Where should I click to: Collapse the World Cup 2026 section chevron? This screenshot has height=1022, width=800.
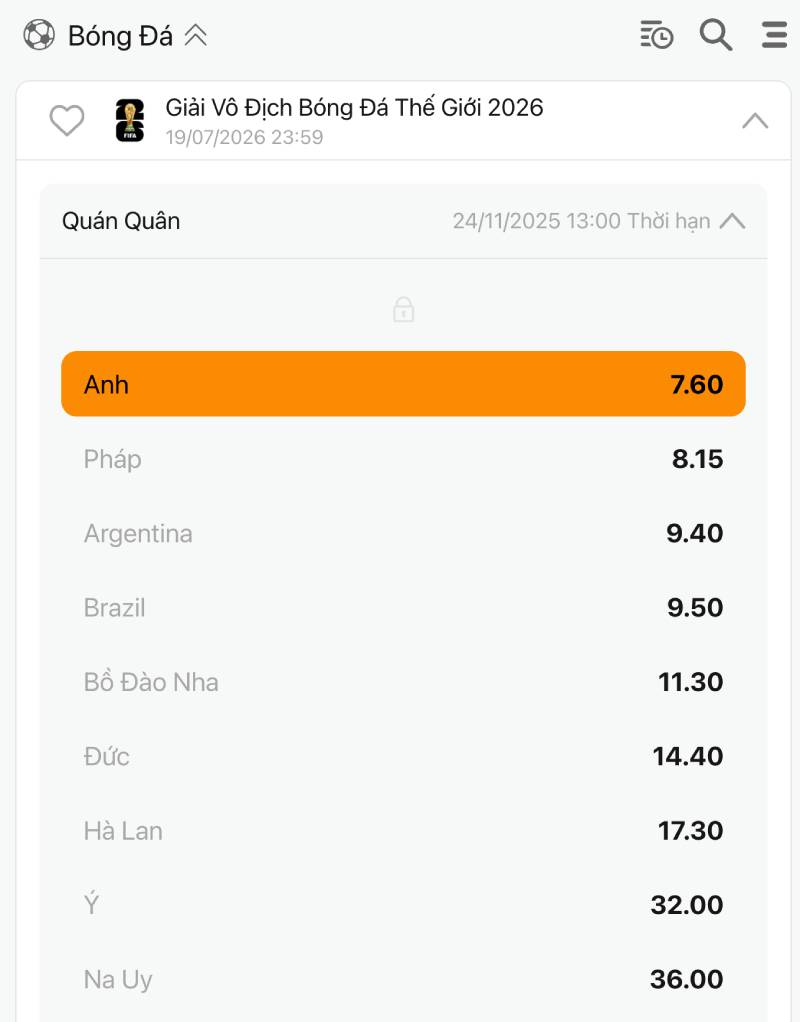(755, 121)
